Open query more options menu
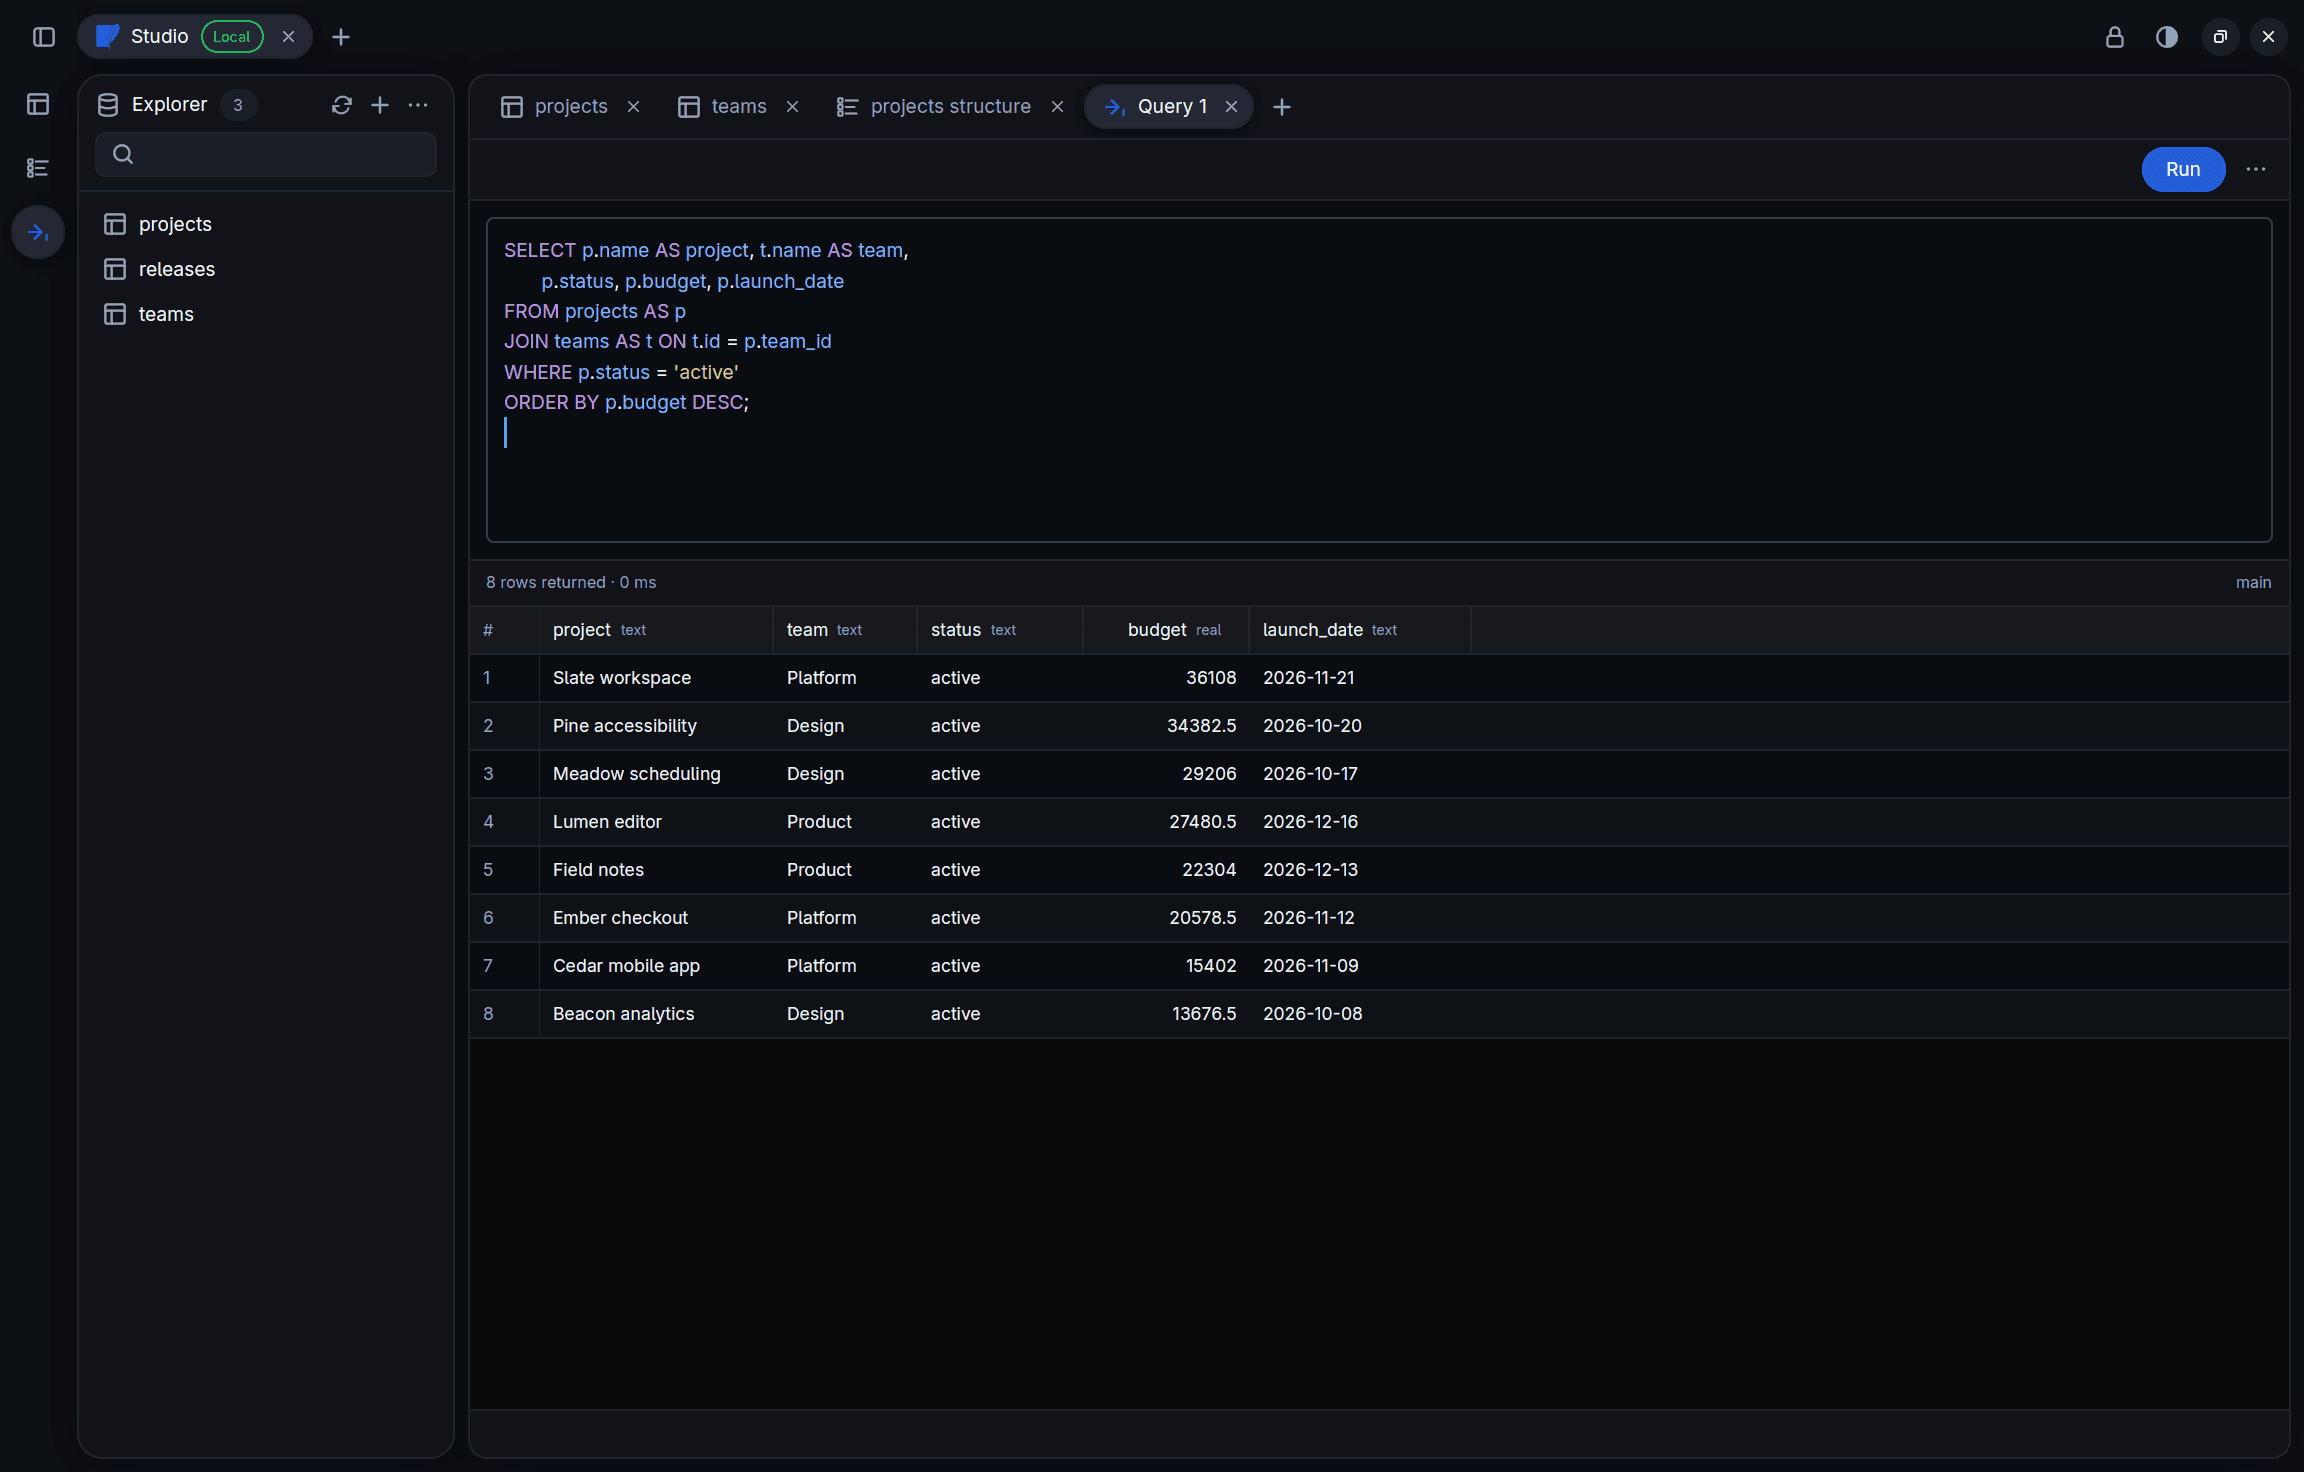Viewport: 2304px width, 1472px height. tap(2256, 169)
